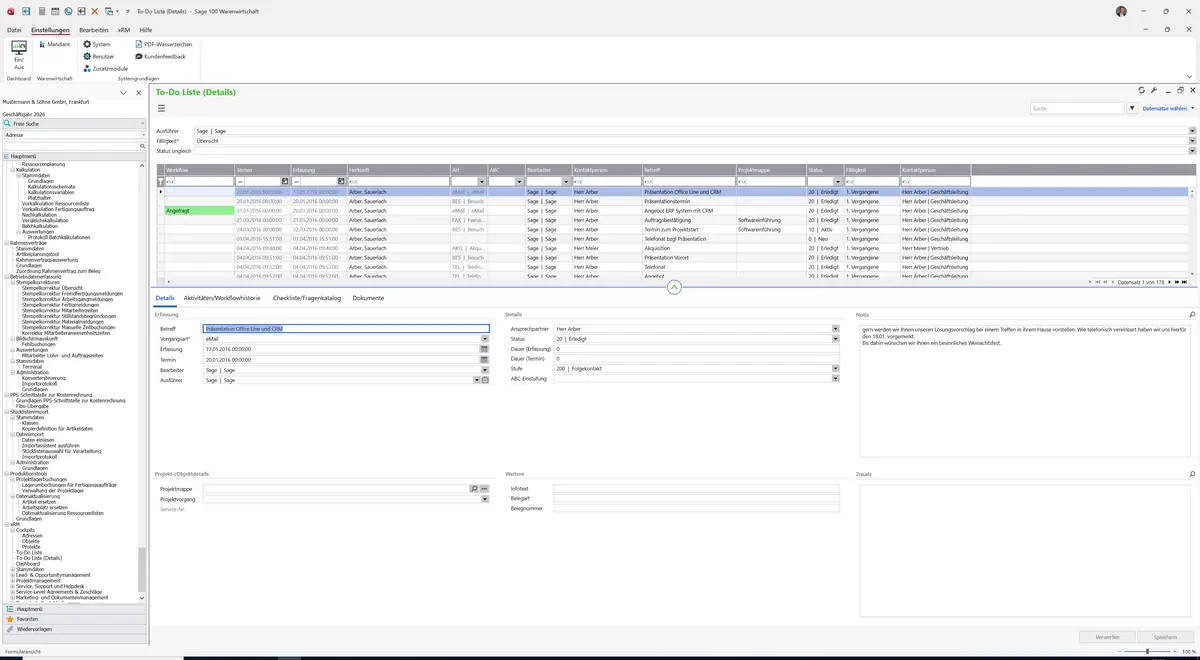Screen dimensions: 1200x660
Task: Toggle the Dashboard Ein/Aus ribbon icon
Action: click(18, 55)
